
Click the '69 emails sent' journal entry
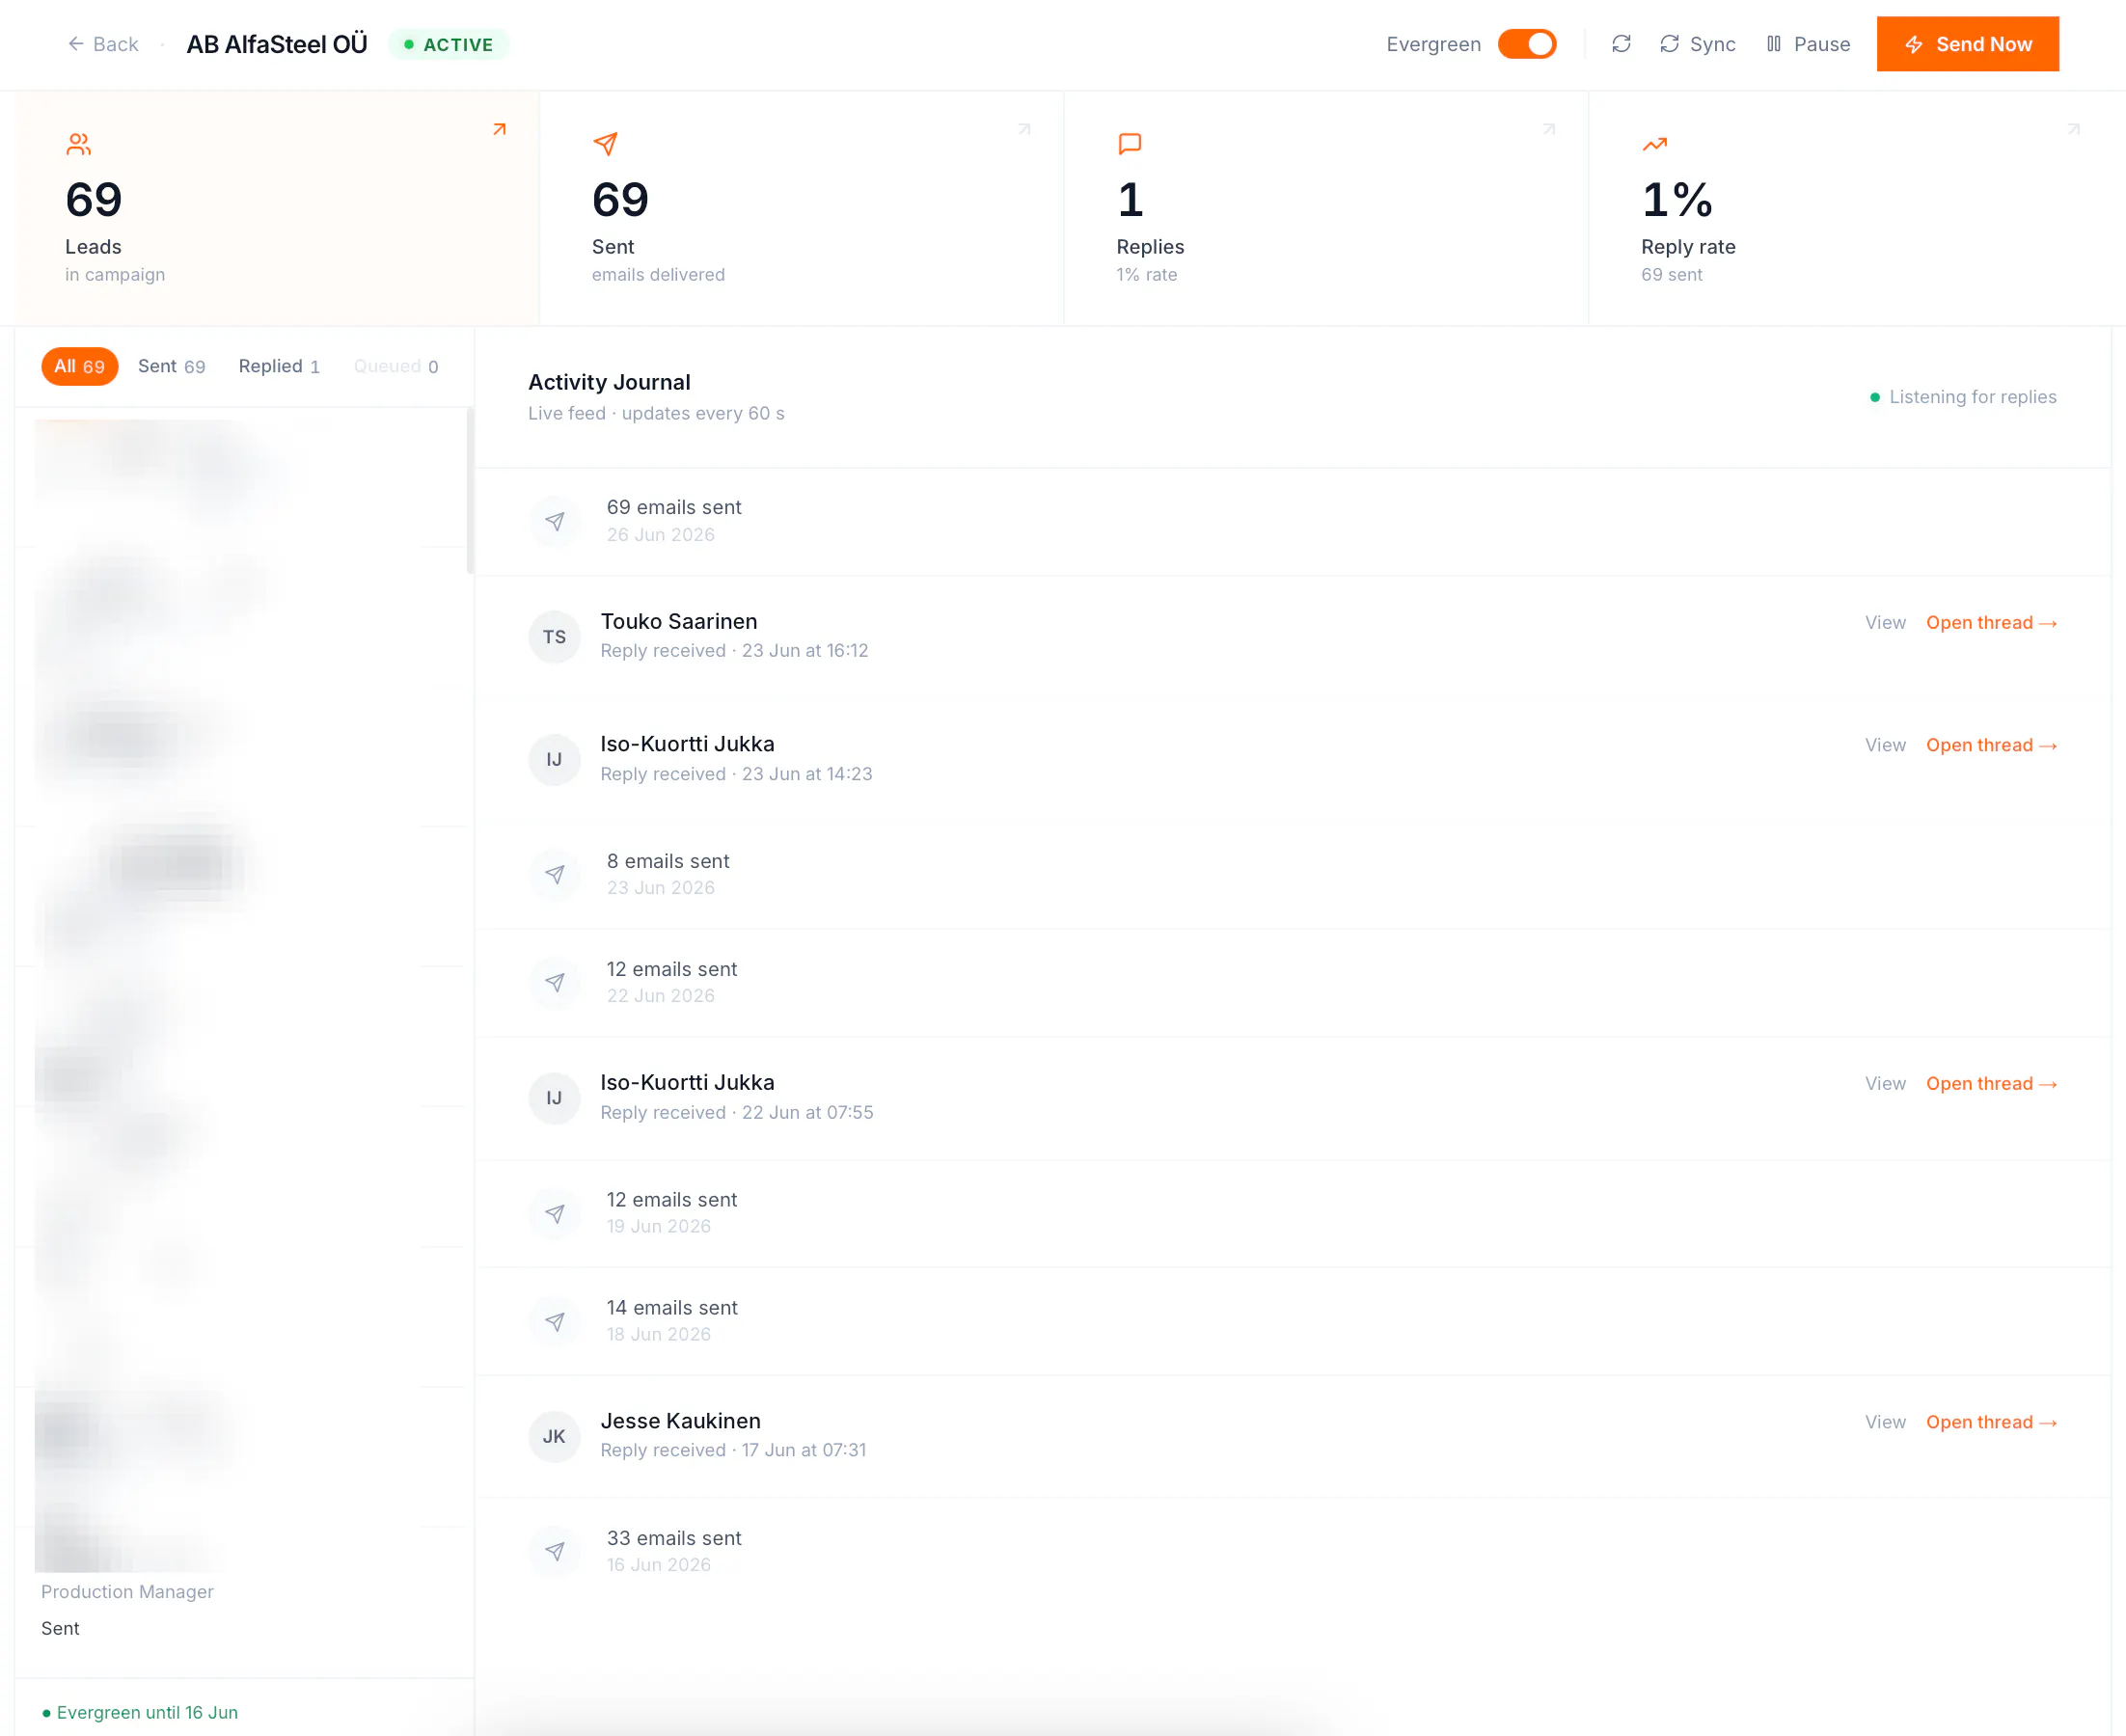pos(1292,521)
